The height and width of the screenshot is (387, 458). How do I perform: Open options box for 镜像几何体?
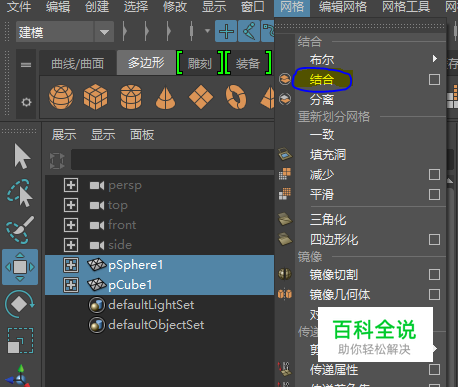pyautogui.click(x=434, y=295)
